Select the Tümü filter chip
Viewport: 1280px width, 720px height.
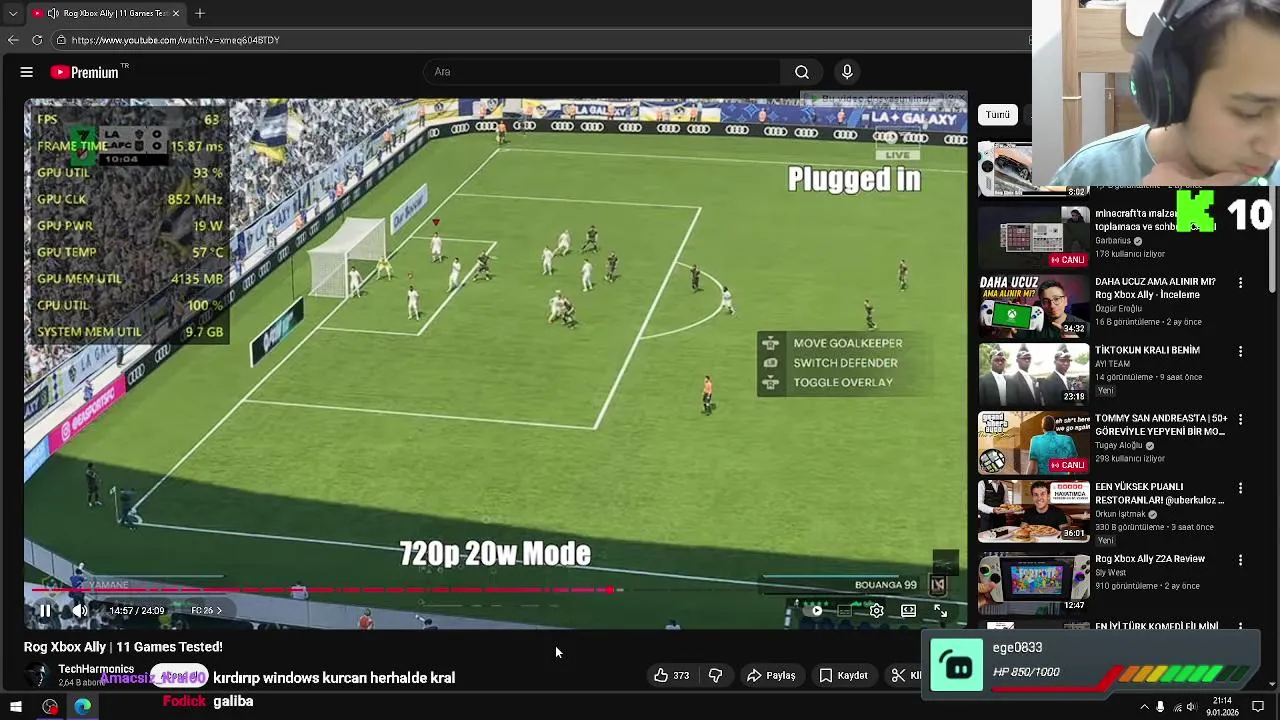click(x=998, y=115)
